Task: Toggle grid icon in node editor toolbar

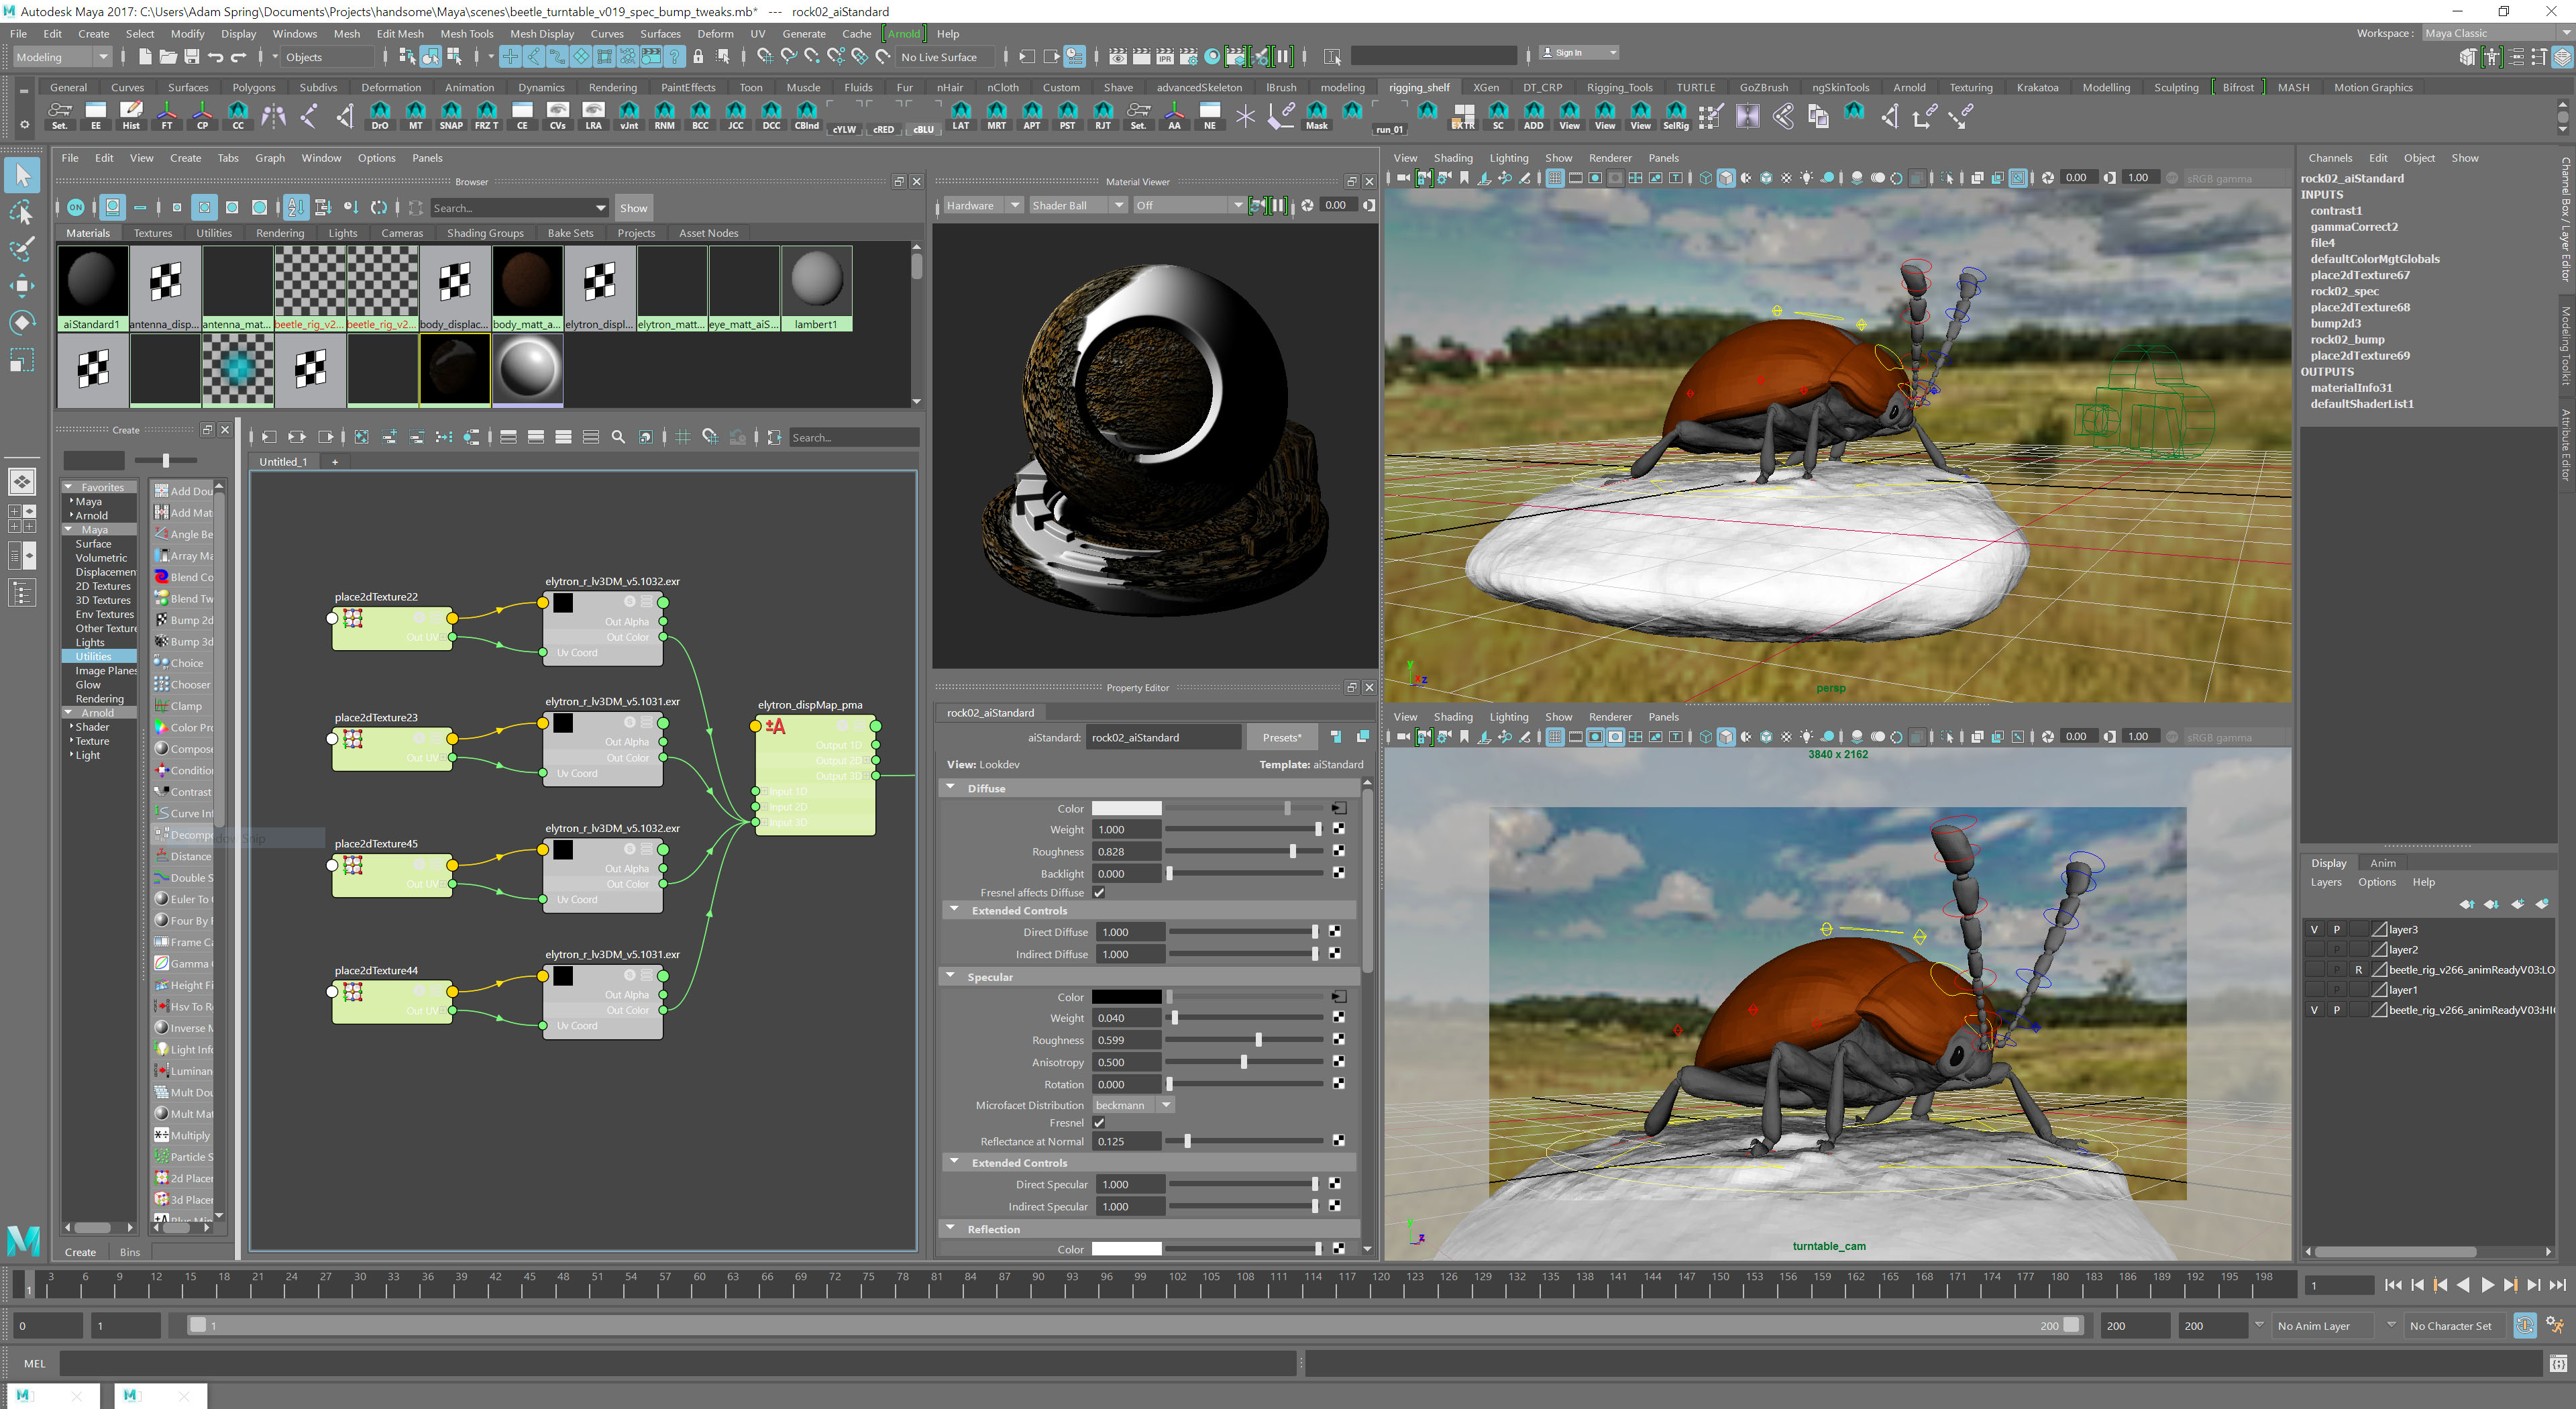Action: click(x=683, y=437)
